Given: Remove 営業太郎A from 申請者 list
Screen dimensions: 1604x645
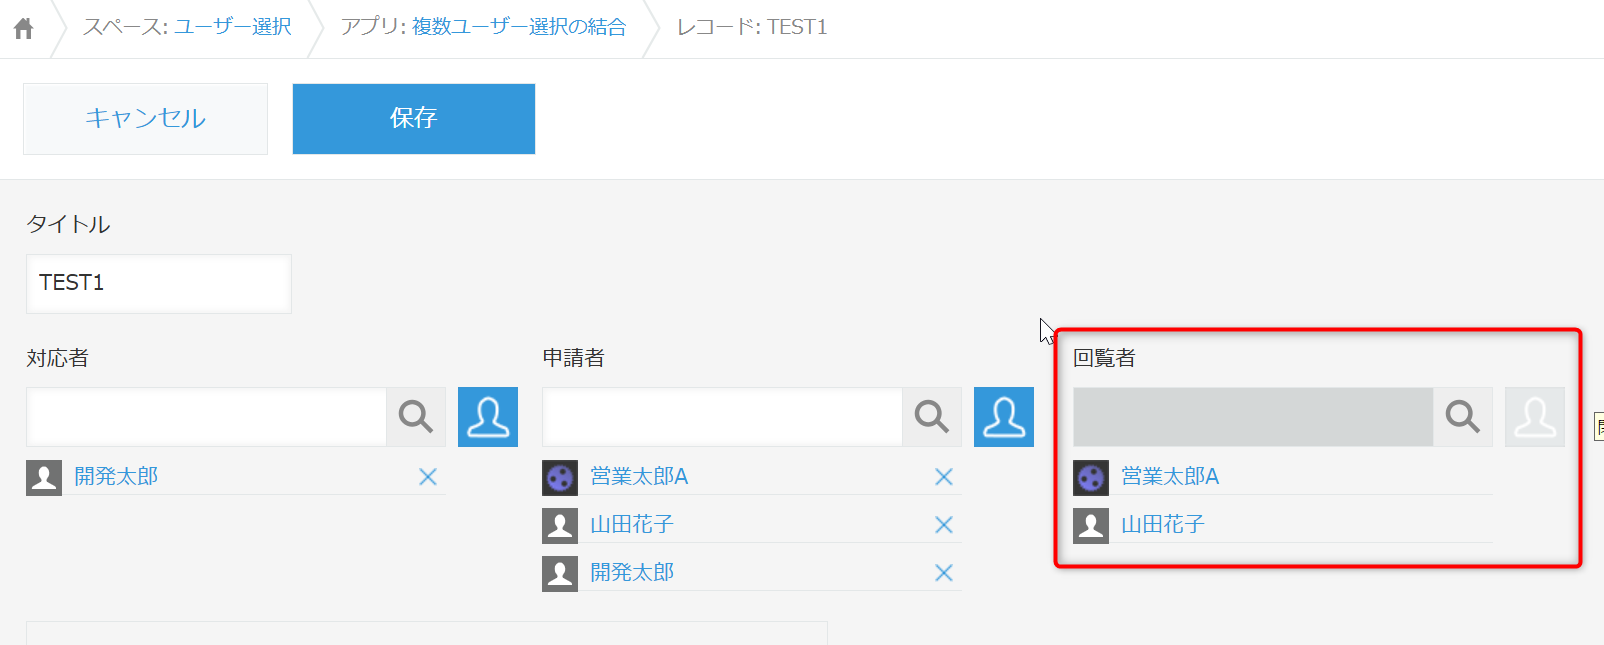Looking at the screenshot, I should [944, 477].
